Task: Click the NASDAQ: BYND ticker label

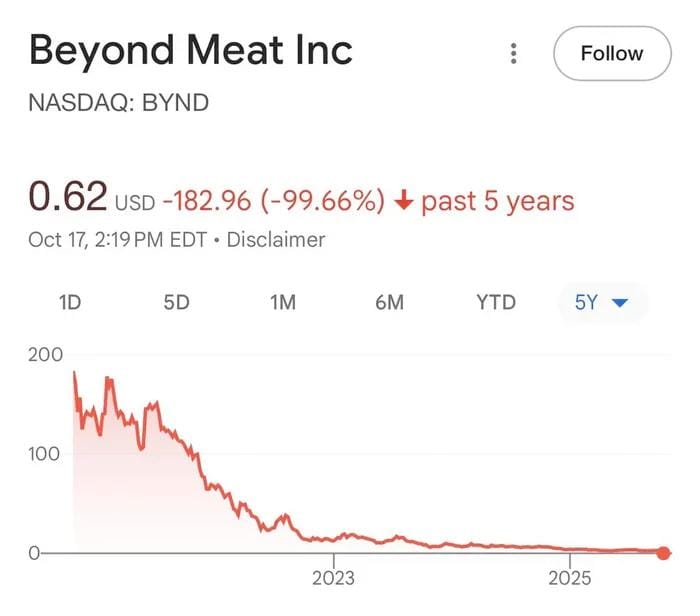Action: point(119,103)
